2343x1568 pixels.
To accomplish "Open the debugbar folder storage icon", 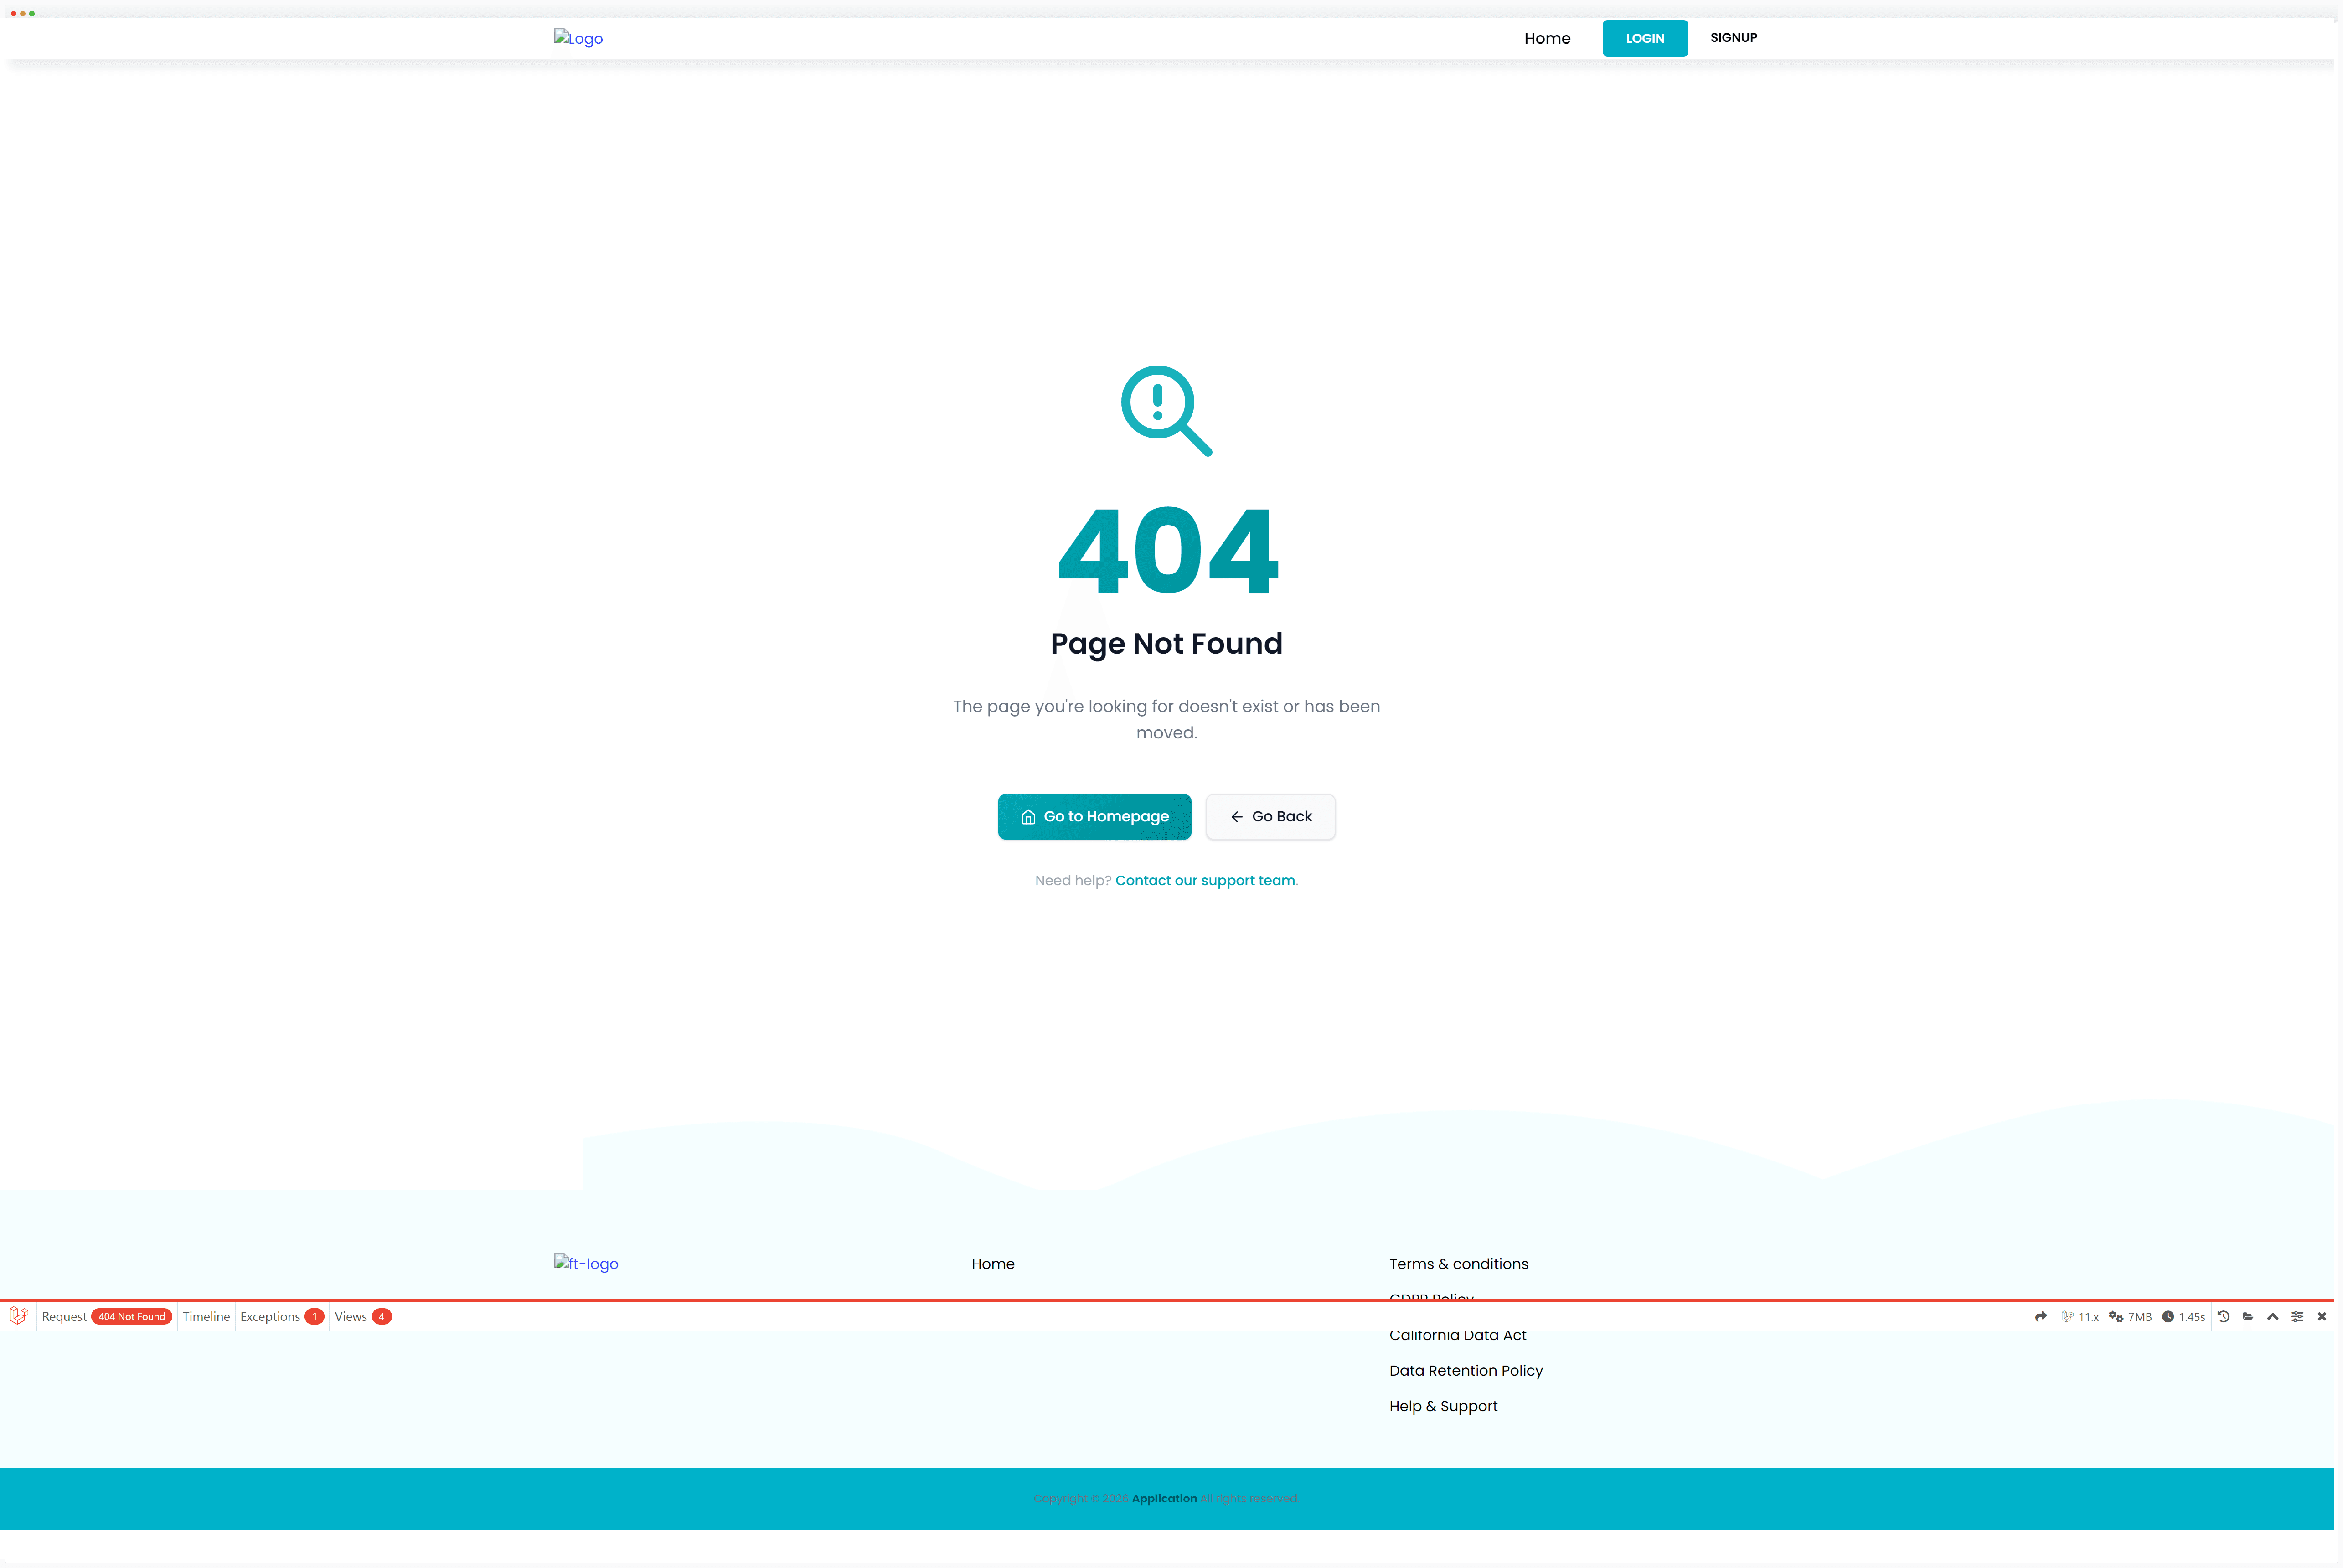I will 2248,1317.
